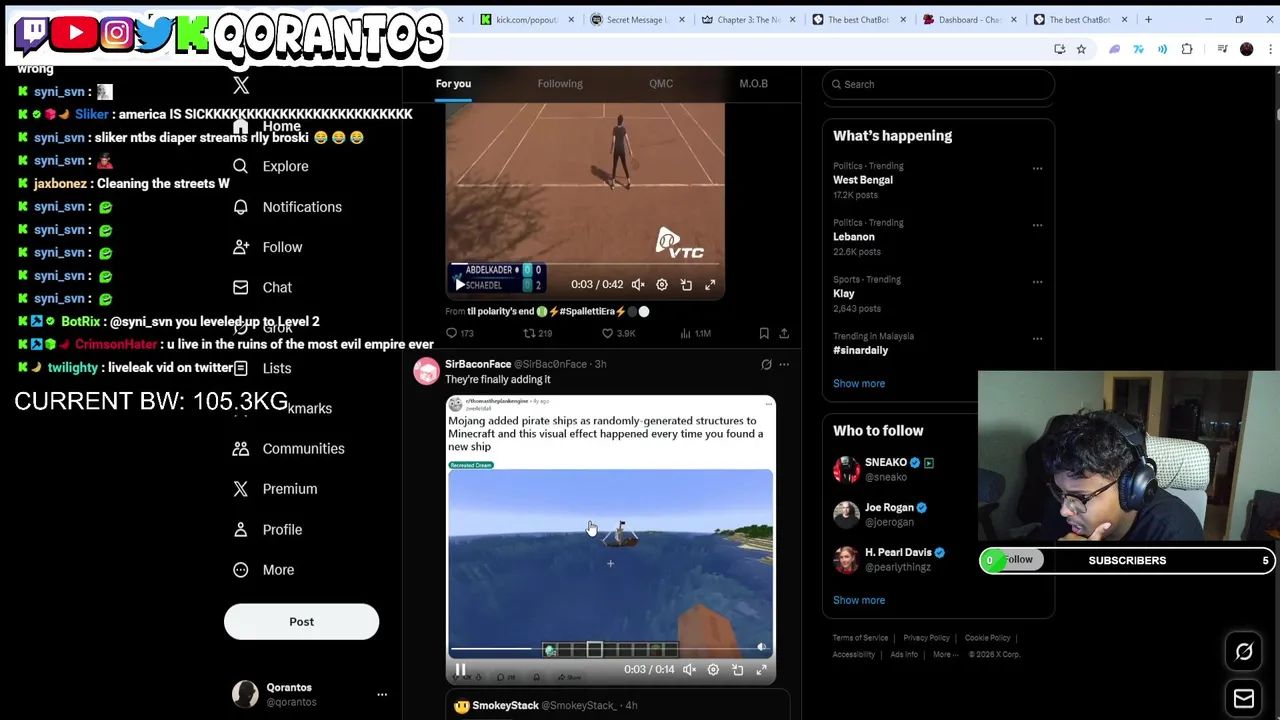The width and height of the screenshot is (1280, 720).
Task: Switch to the M.O.B tab
Action: click(x=753, y=84)
